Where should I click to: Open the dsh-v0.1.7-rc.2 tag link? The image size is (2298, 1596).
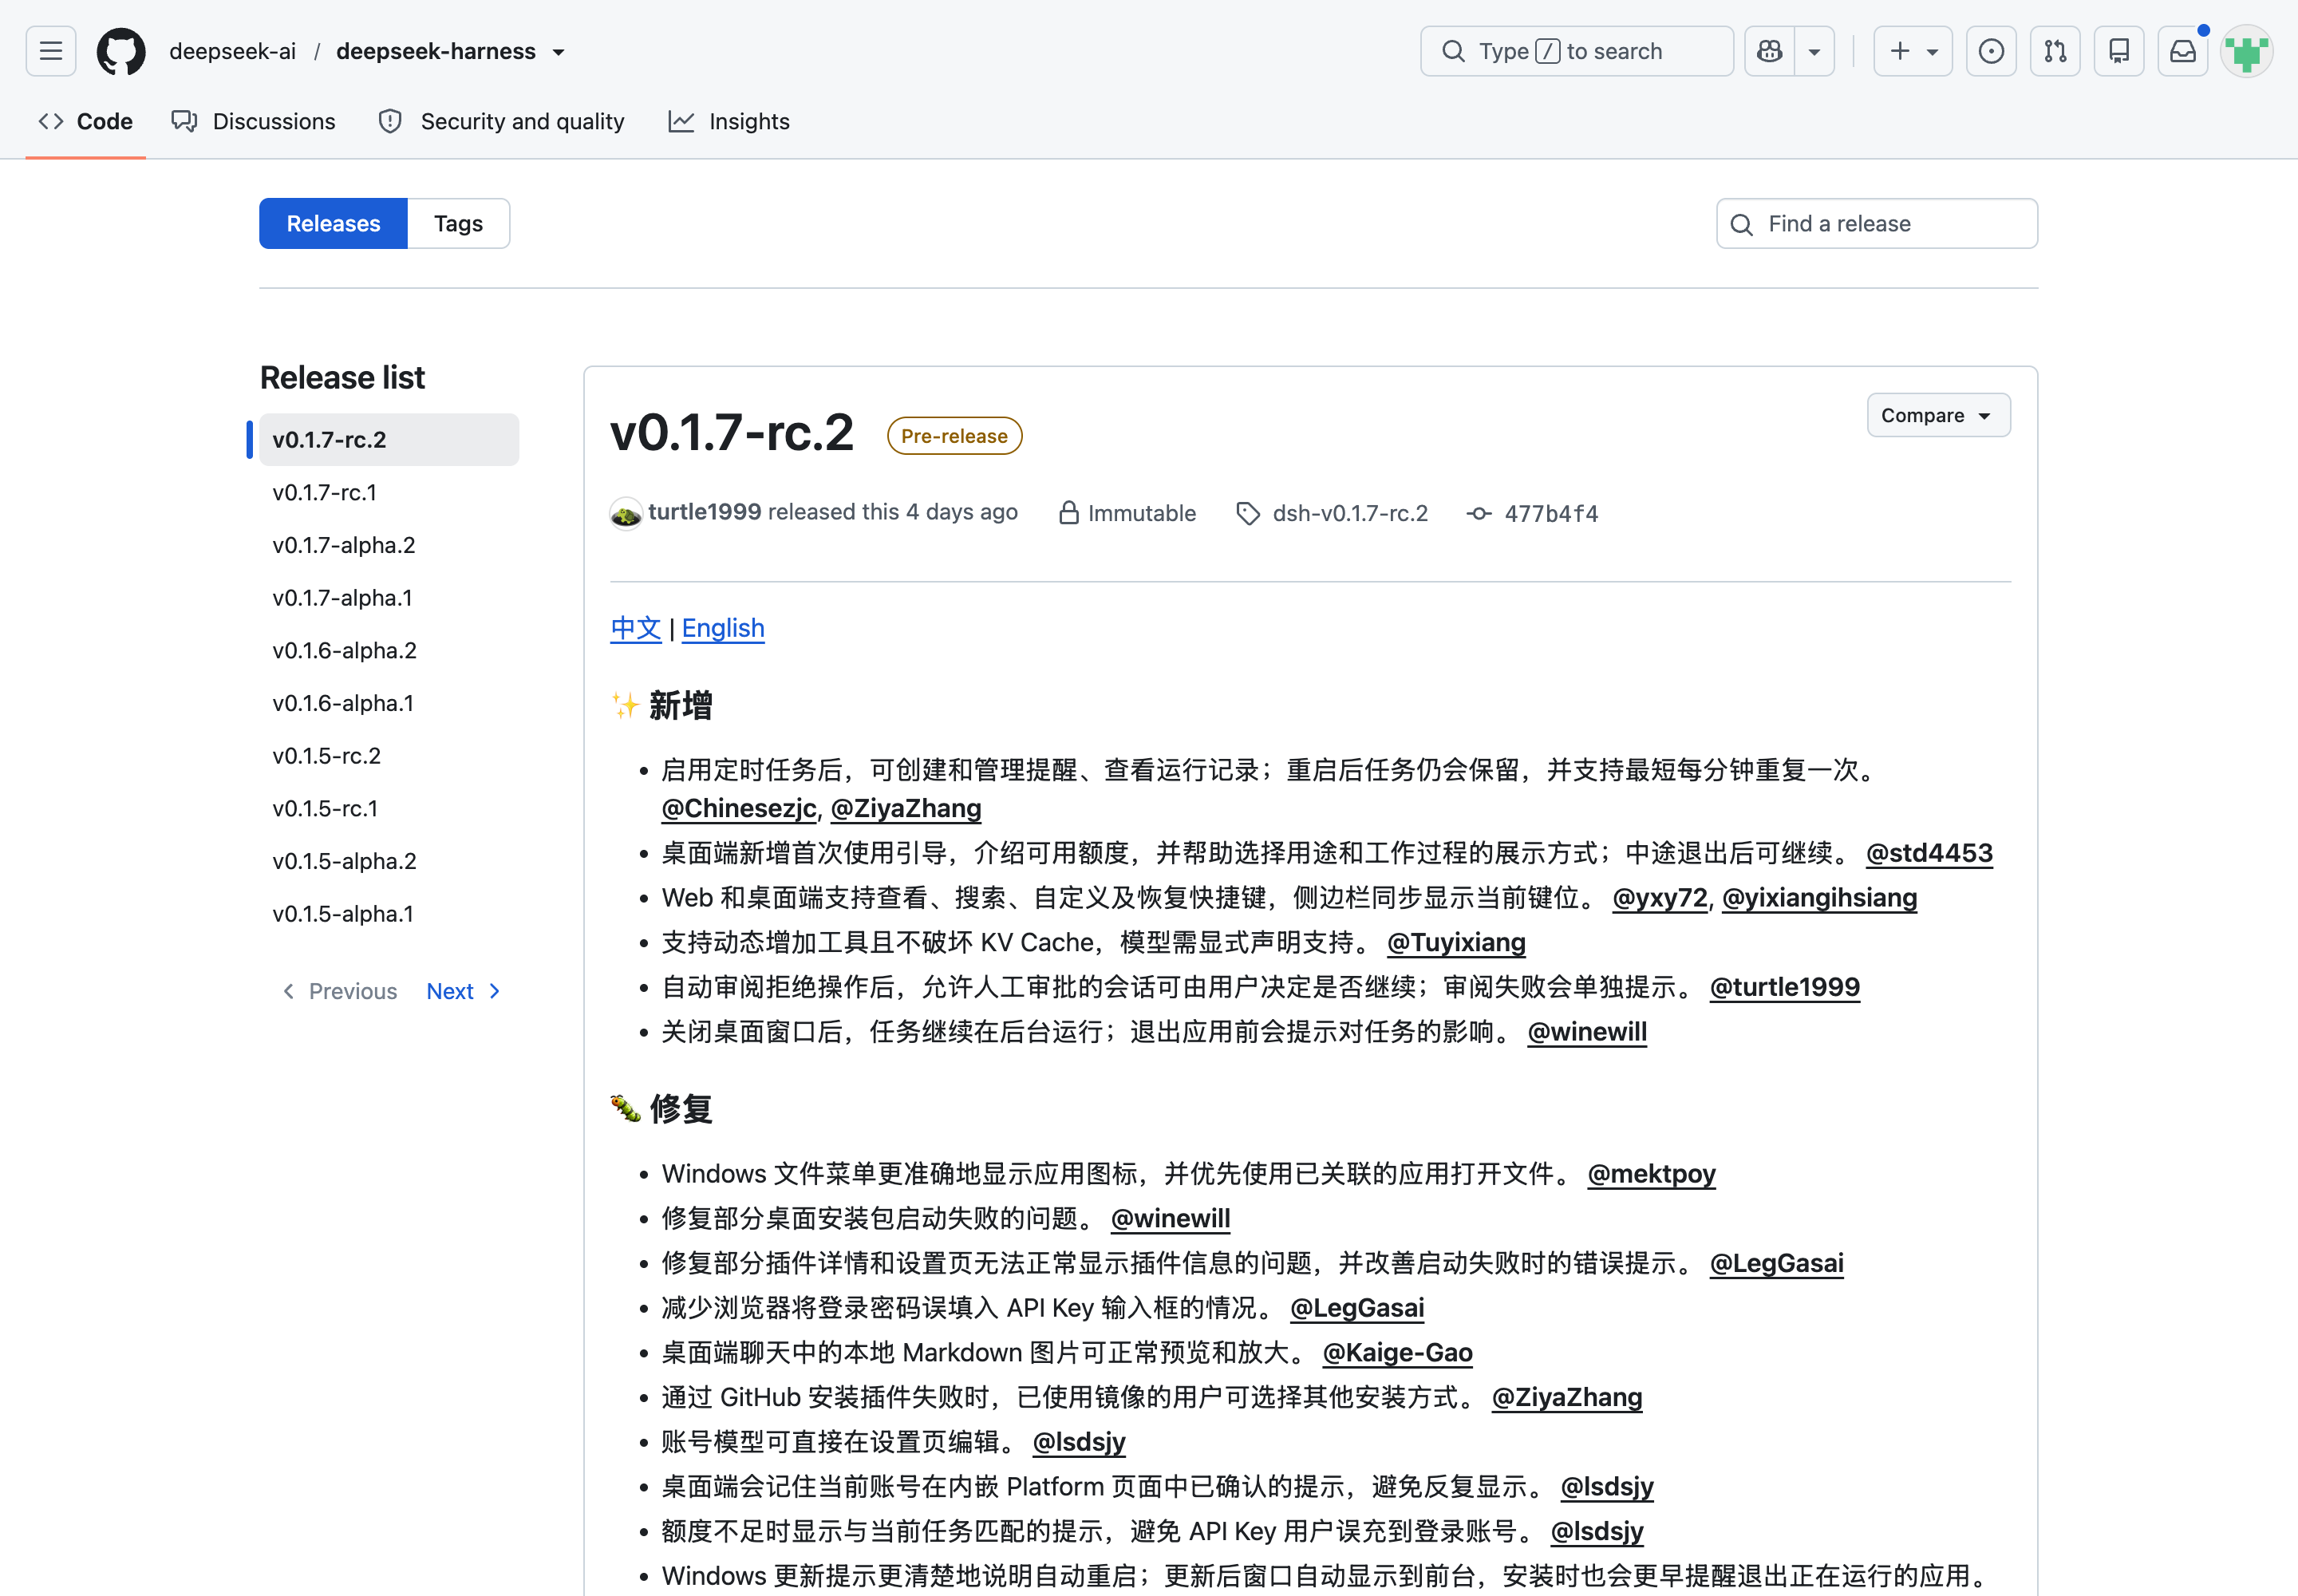1349,513
